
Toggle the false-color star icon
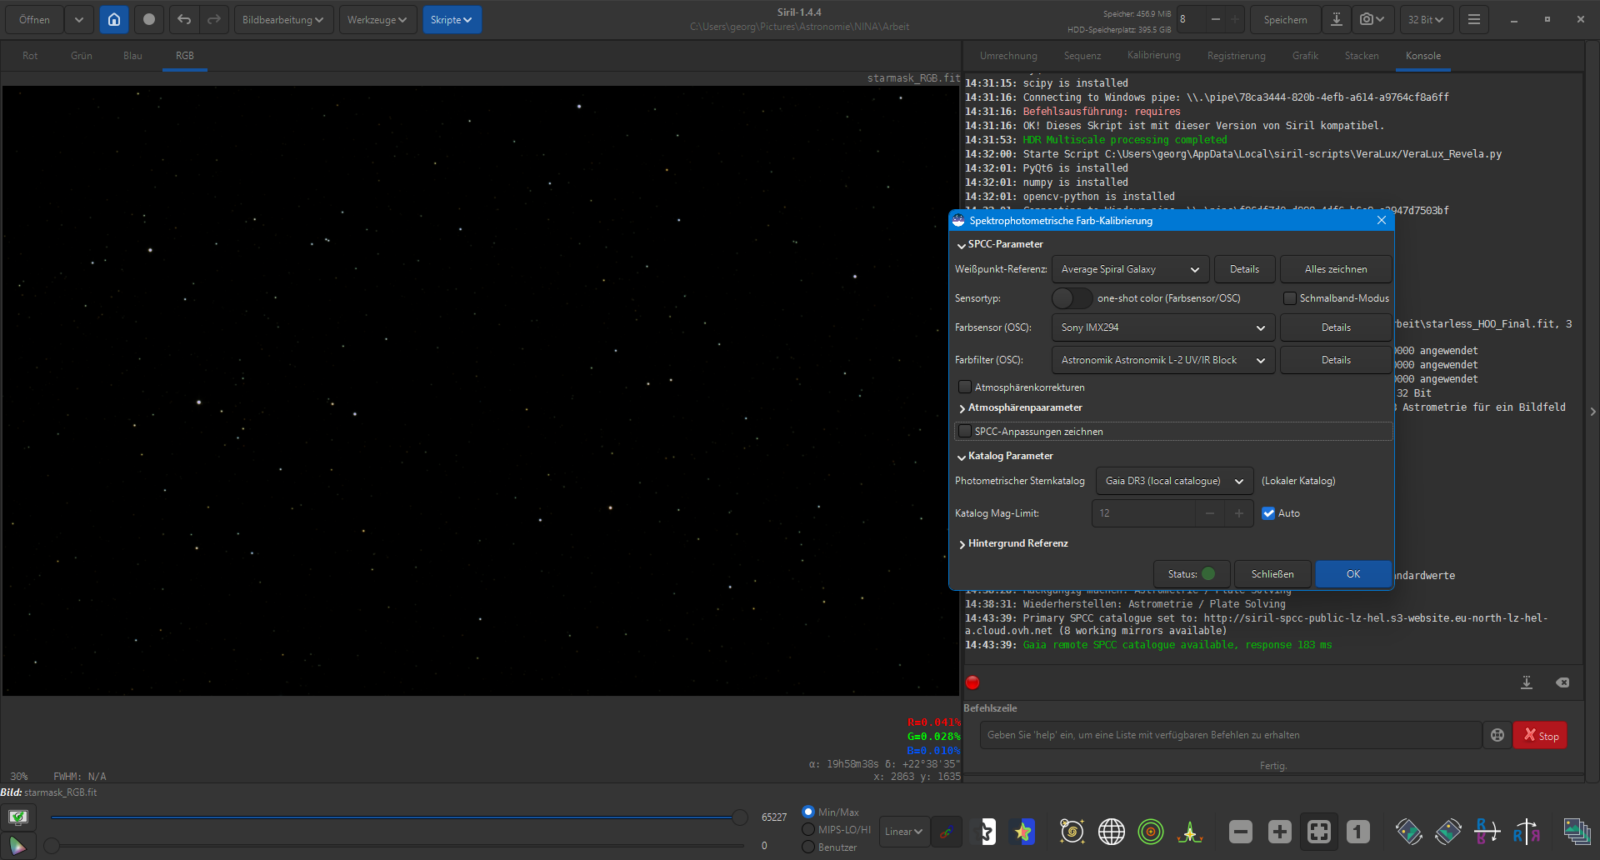pyautogui.click(x=1023, y=832)
